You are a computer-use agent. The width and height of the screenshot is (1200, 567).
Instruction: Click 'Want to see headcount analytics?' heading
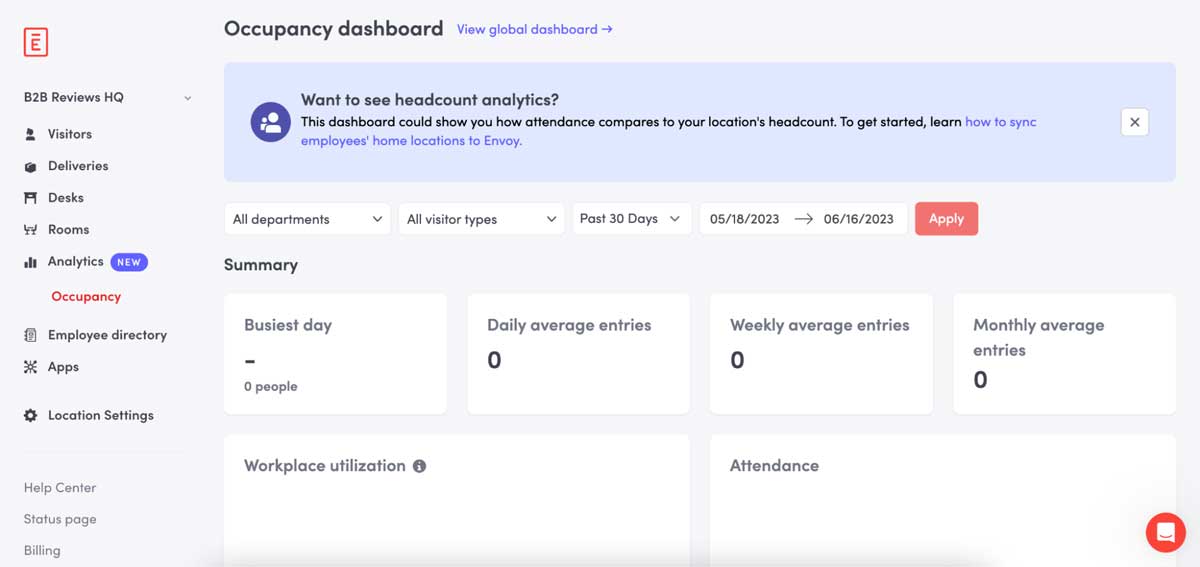[x=430, y=100]
